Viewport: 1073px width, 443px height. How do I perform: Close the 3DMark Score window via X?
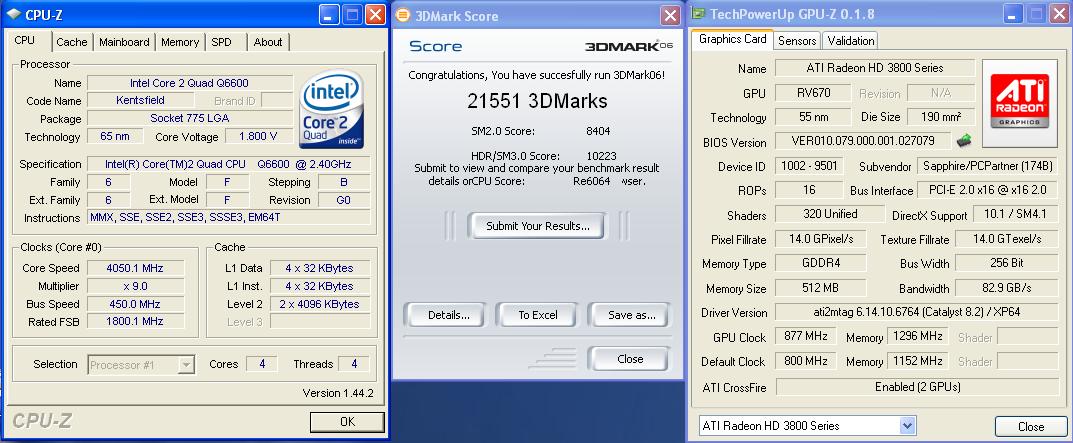pos(670,16)
